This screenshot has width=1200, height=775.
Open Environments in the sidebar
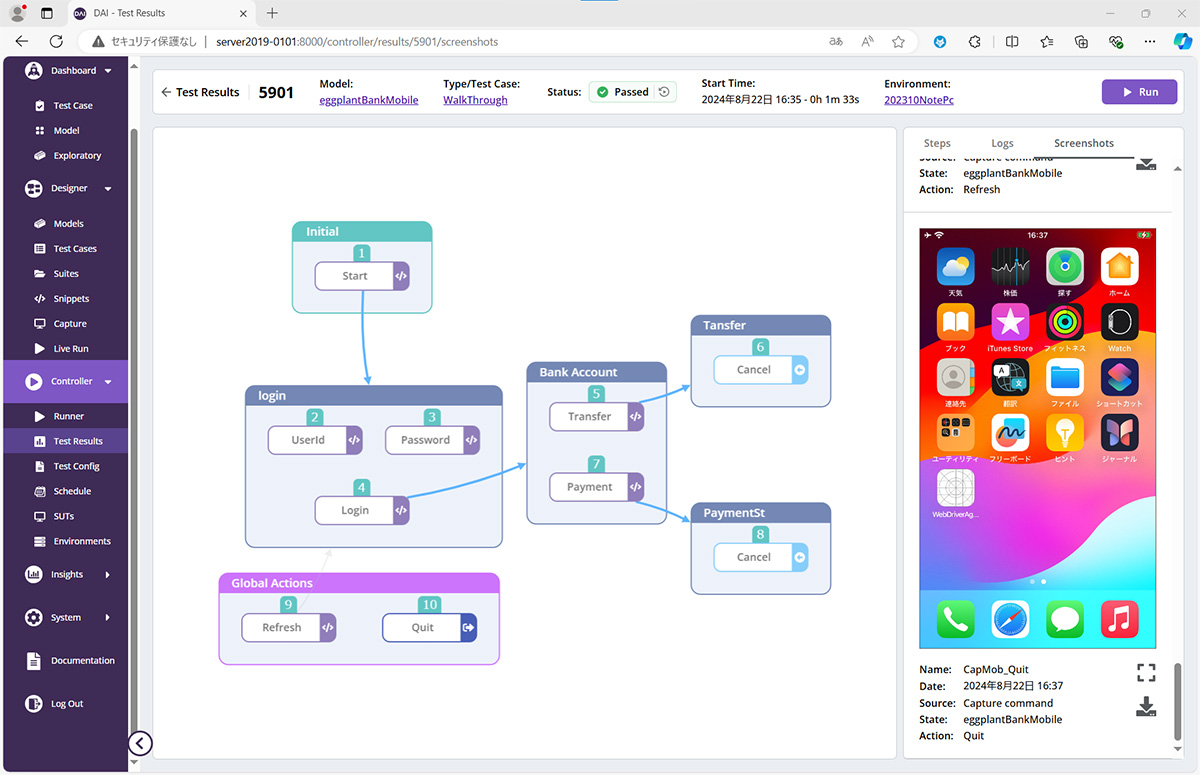(82, 541)
